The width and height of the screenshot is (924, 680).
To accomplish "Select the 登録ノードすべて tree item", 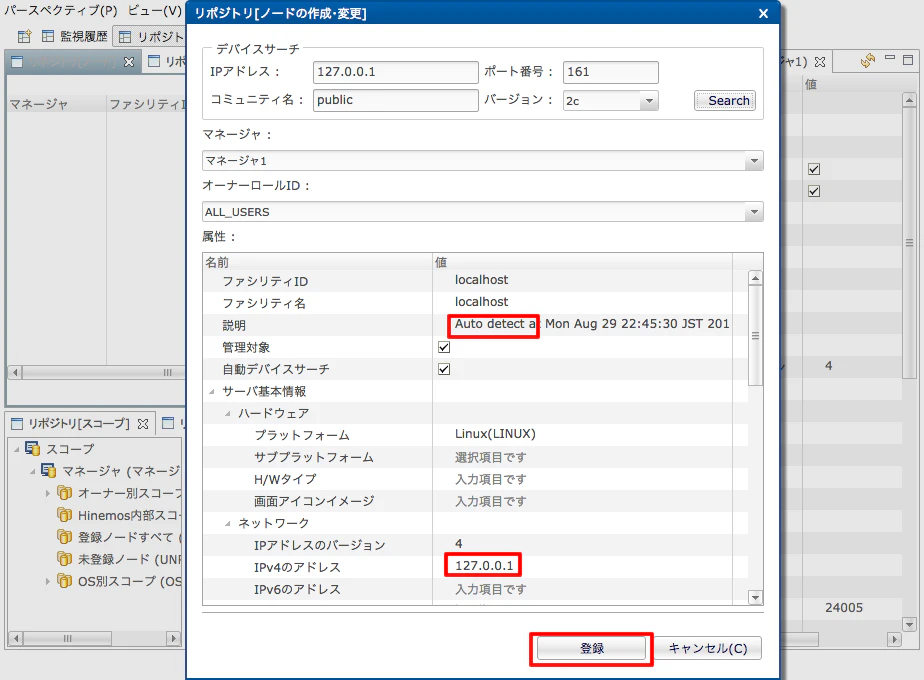I will [130, 537].
